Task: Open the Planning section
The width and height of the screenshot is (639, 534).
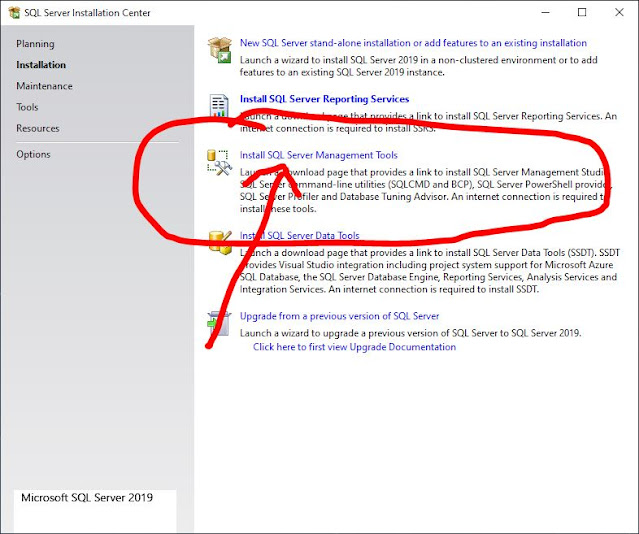Action: [35, 44]
